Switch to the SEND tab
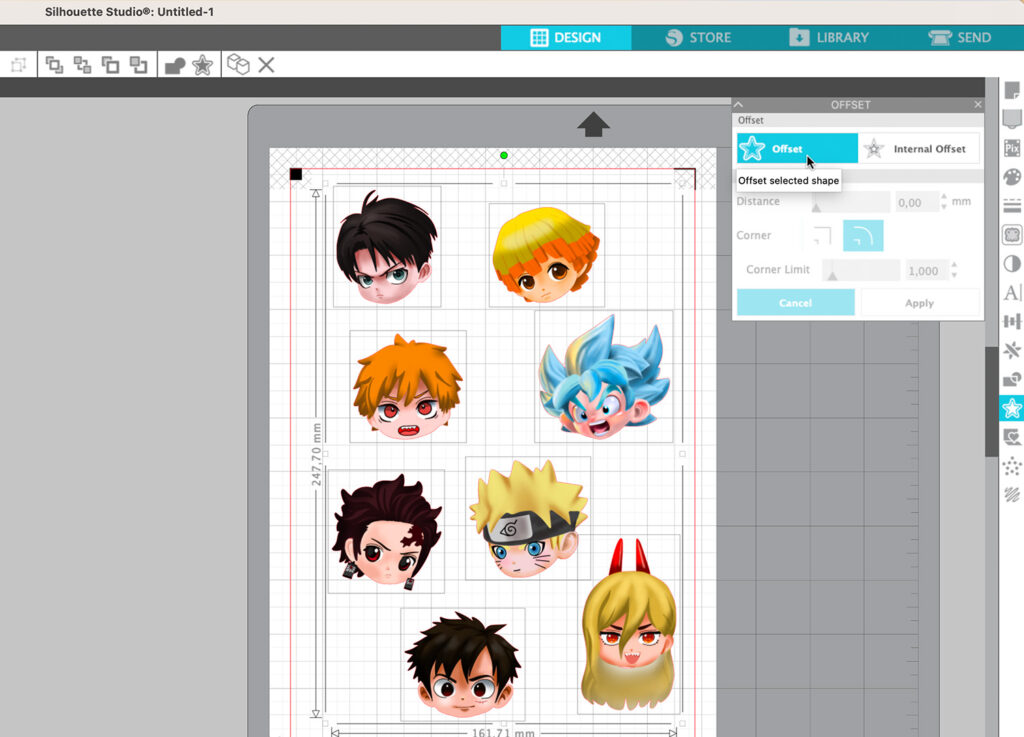Screen dimensions: 1024x737 point(960,38)
